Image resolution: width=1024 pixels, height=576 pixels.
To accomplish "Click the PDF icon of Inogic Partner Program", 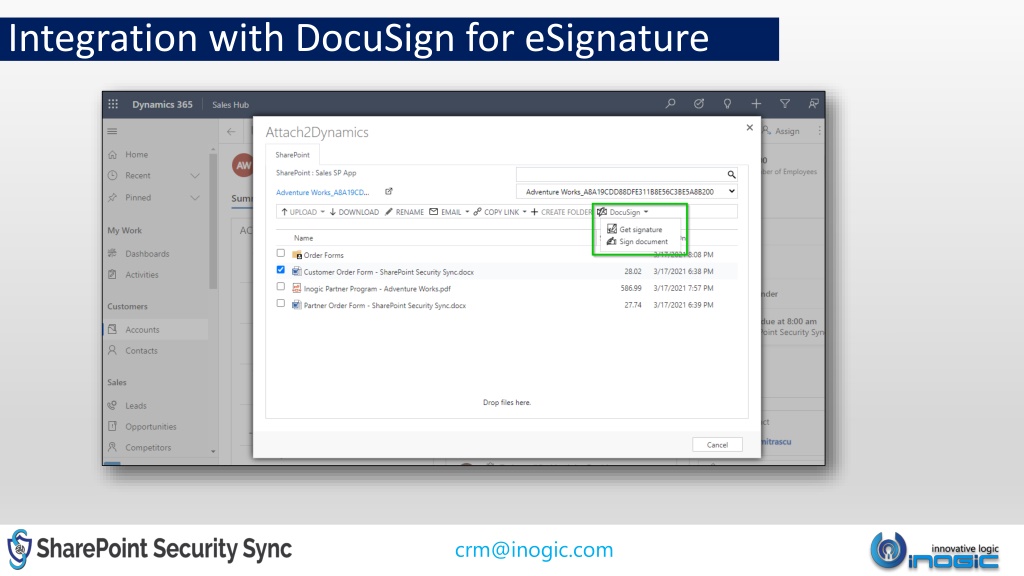I will click(296, 288).
